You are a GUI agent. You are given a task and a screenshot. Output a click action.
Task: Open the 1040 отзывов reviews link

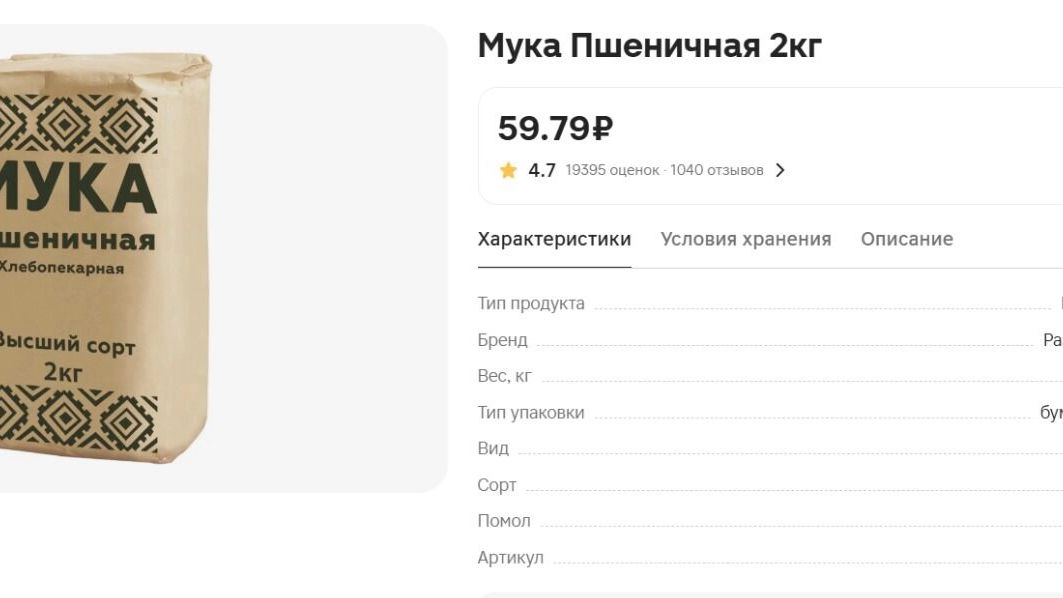717,170
